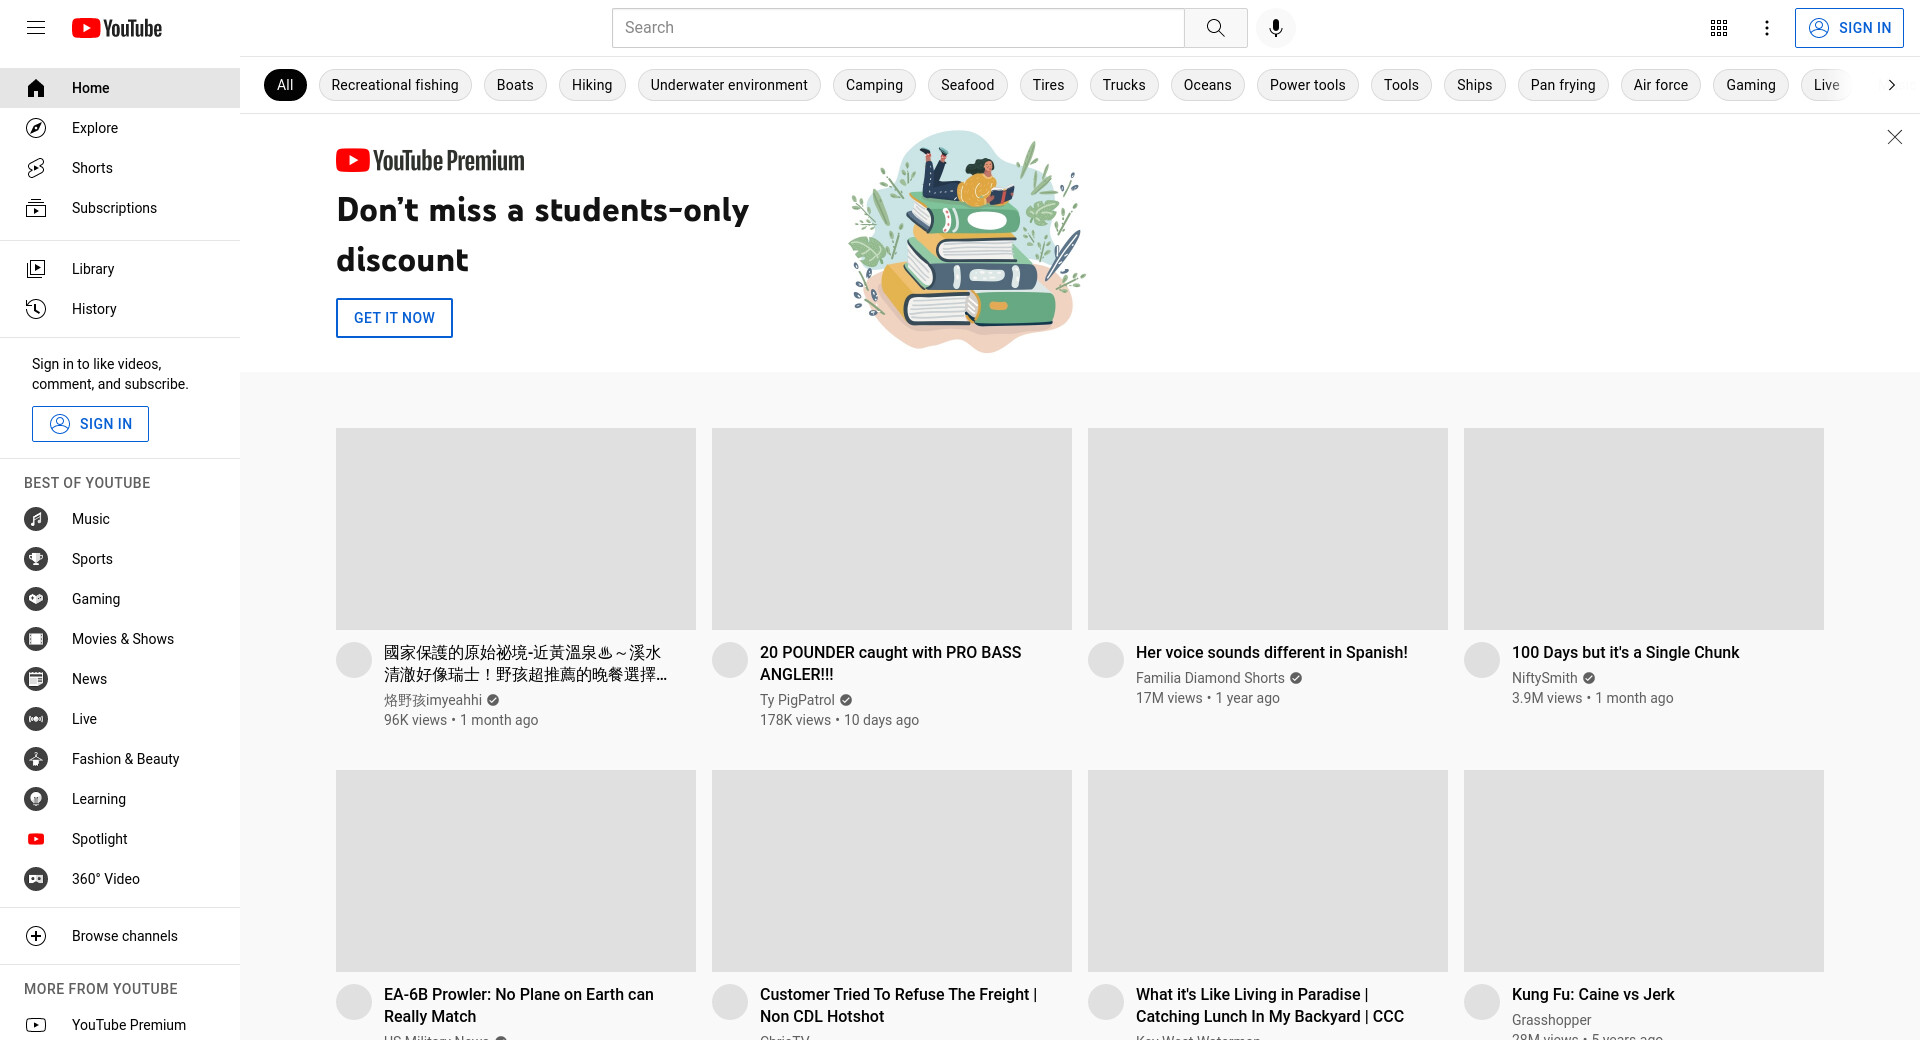The width and height of the screenshot is (1920, 1040).
Task: Open Customer Tried To Refuse The Freight video
Action: (x=898, y=1005)
